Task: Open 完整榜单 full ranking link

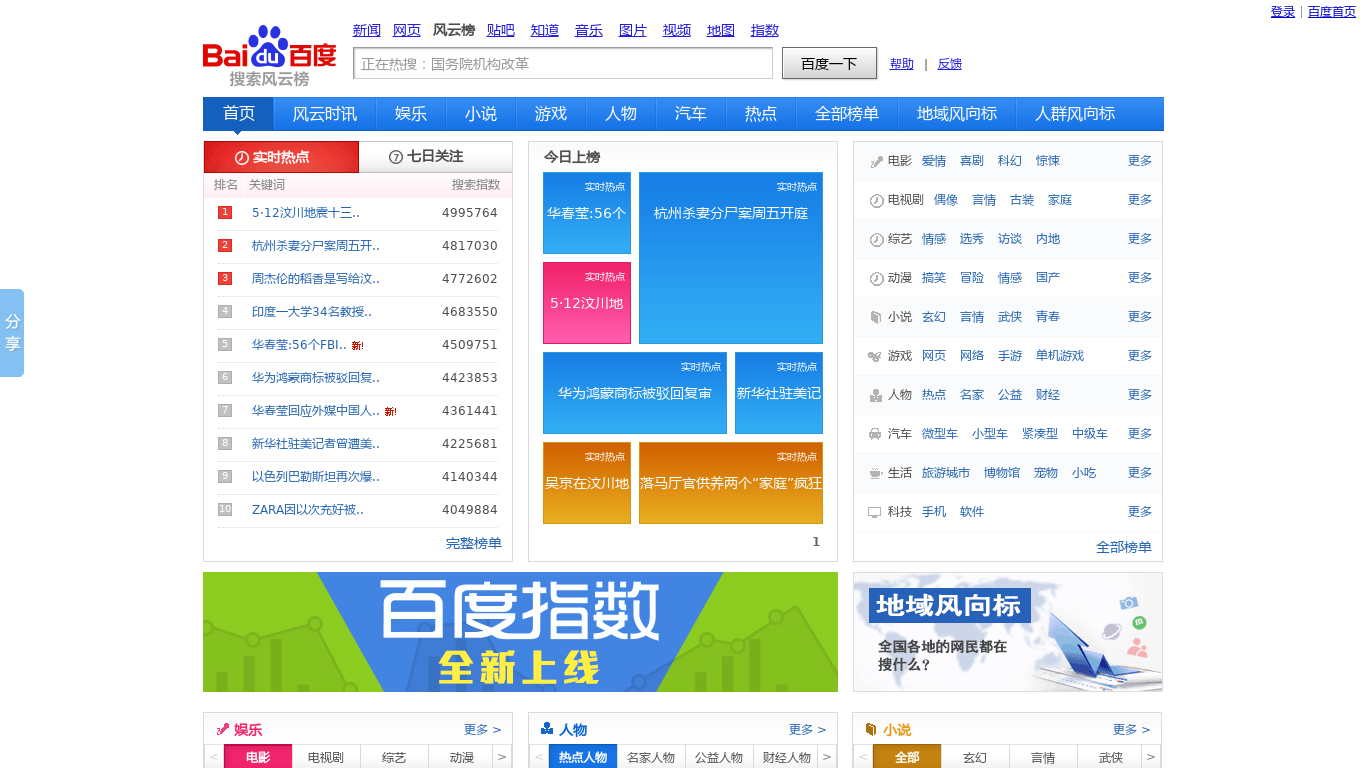Action: (474, 543)
